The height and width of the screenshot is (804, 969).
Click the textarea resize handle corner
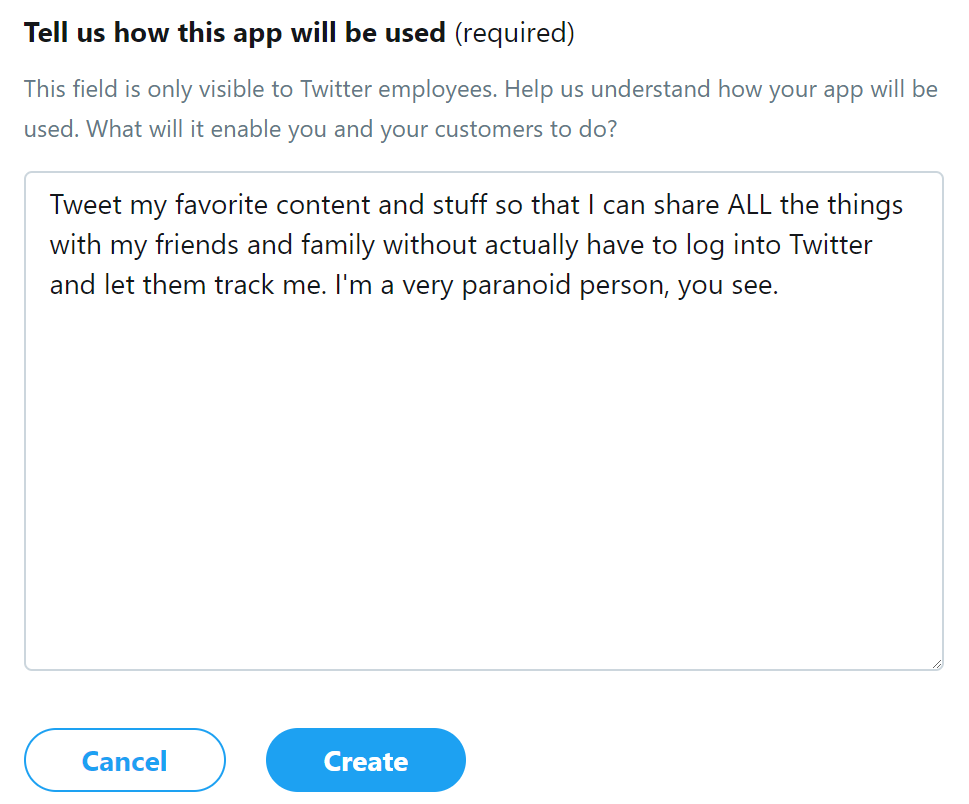click(x=936, y=663)
